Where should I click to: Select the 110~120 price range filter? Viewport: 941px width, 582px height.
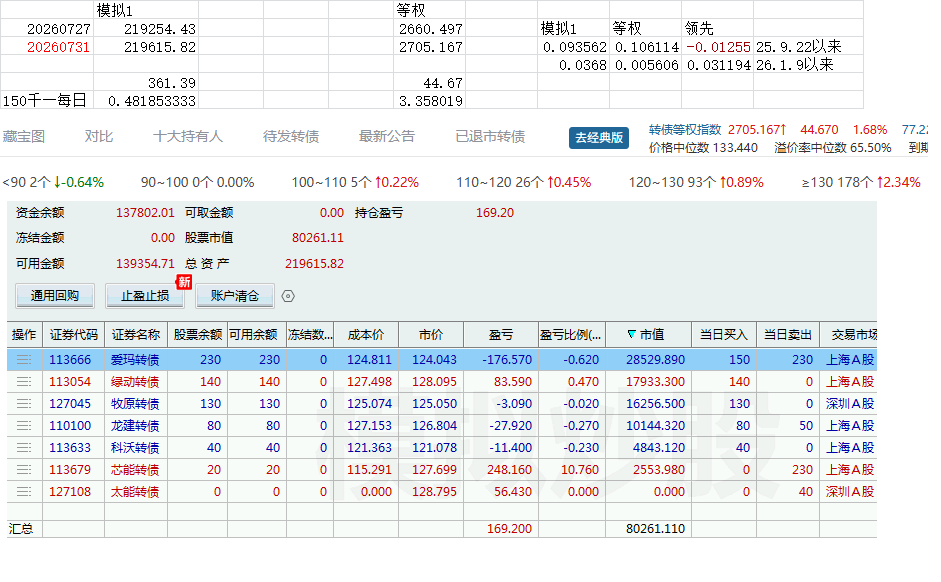[524, 182]
